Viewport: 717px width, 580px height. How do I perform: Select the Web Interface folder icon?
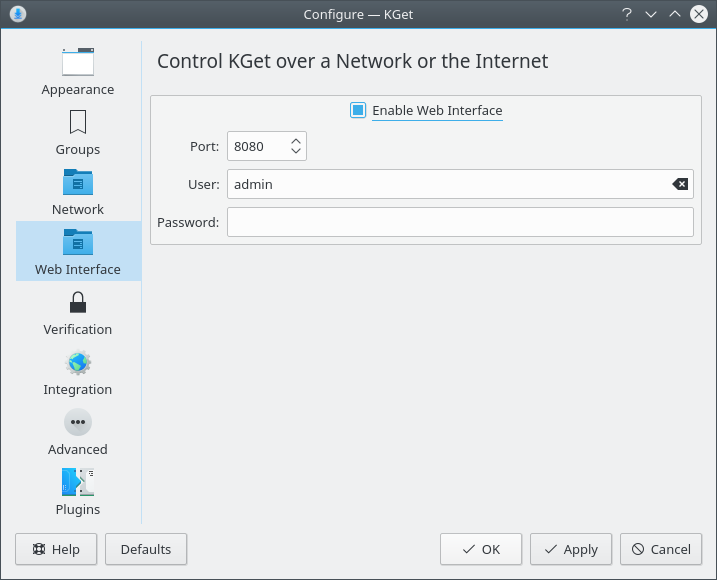click(x=77, y=242)
